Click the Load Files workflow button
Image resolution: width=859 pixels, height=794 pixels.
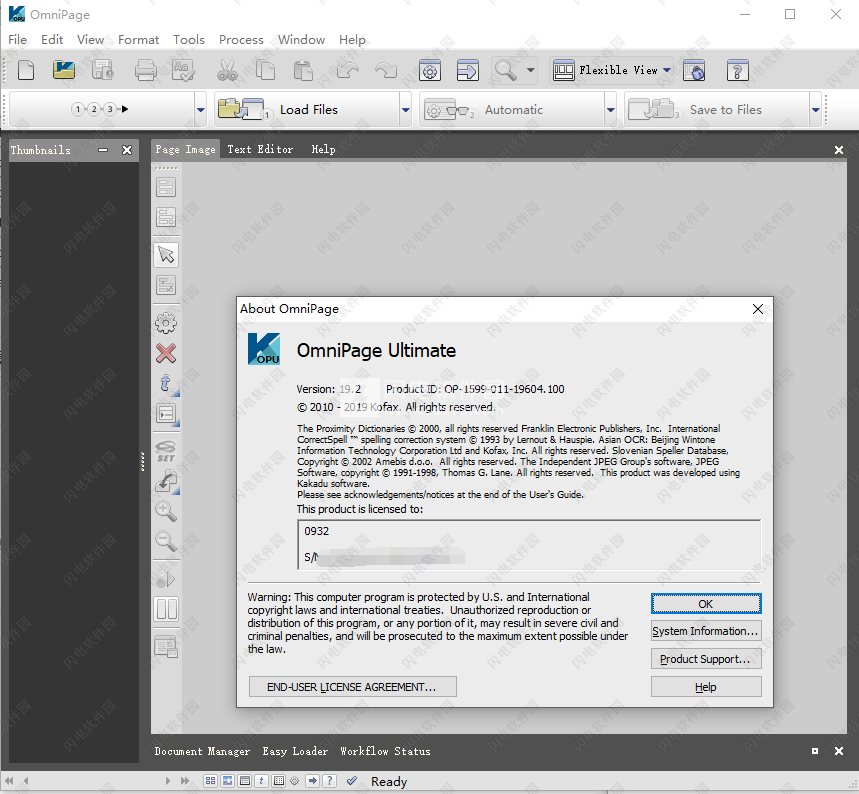point(308,110)
